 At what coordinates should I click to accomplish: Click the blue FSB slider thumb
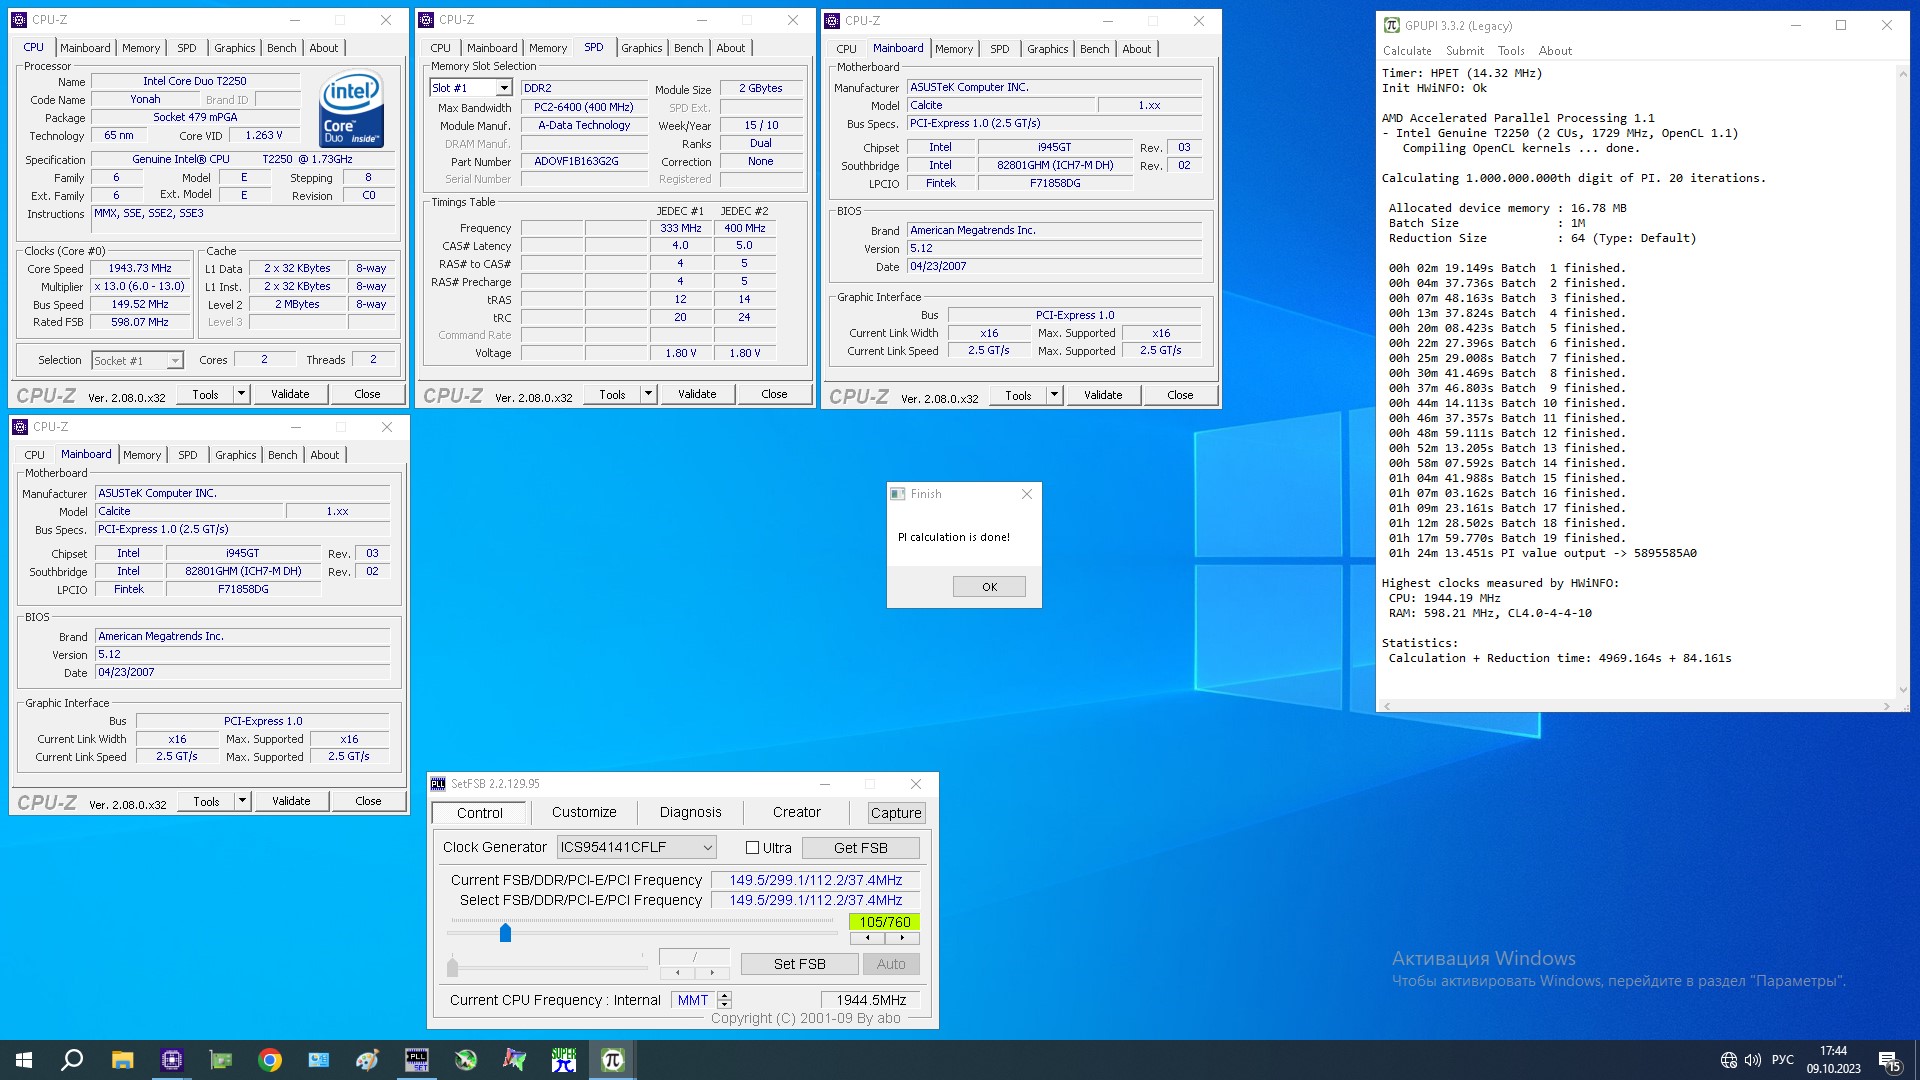[x=505, y=933]
